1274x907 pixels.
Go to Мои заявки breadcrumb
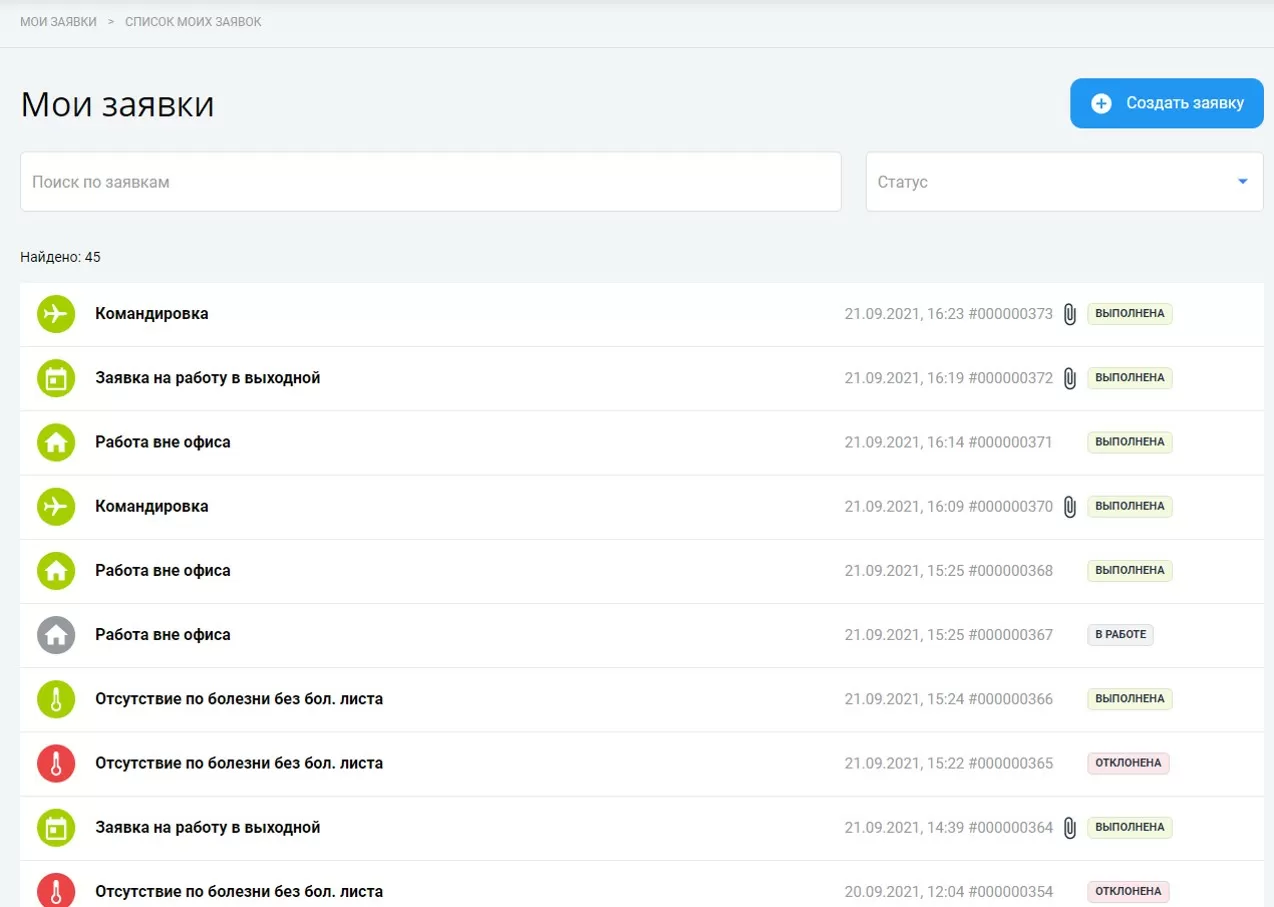click(58, 22)
